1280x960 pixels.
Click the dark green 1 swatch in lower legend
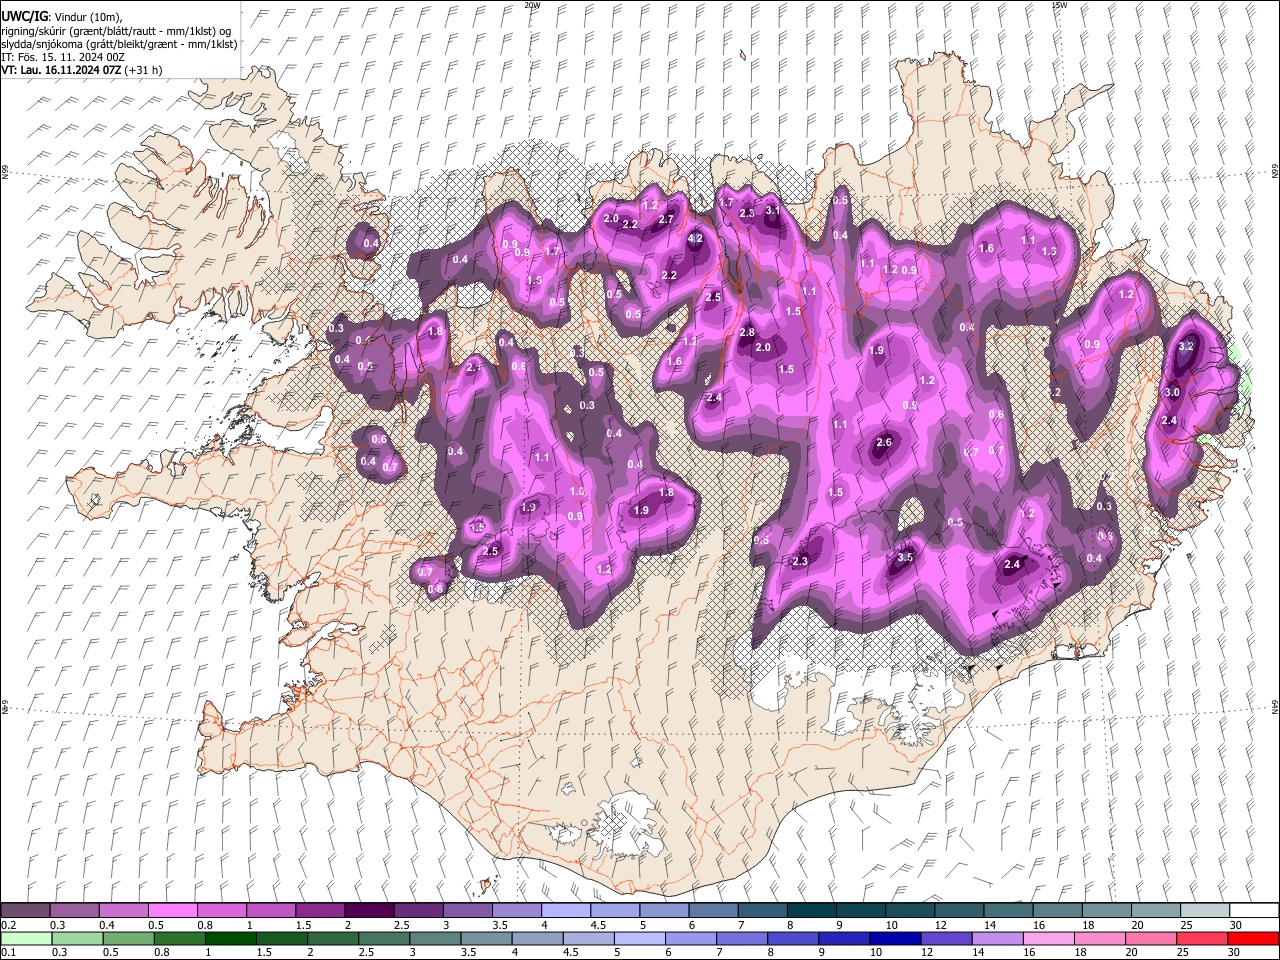click(x=231, y=938)
